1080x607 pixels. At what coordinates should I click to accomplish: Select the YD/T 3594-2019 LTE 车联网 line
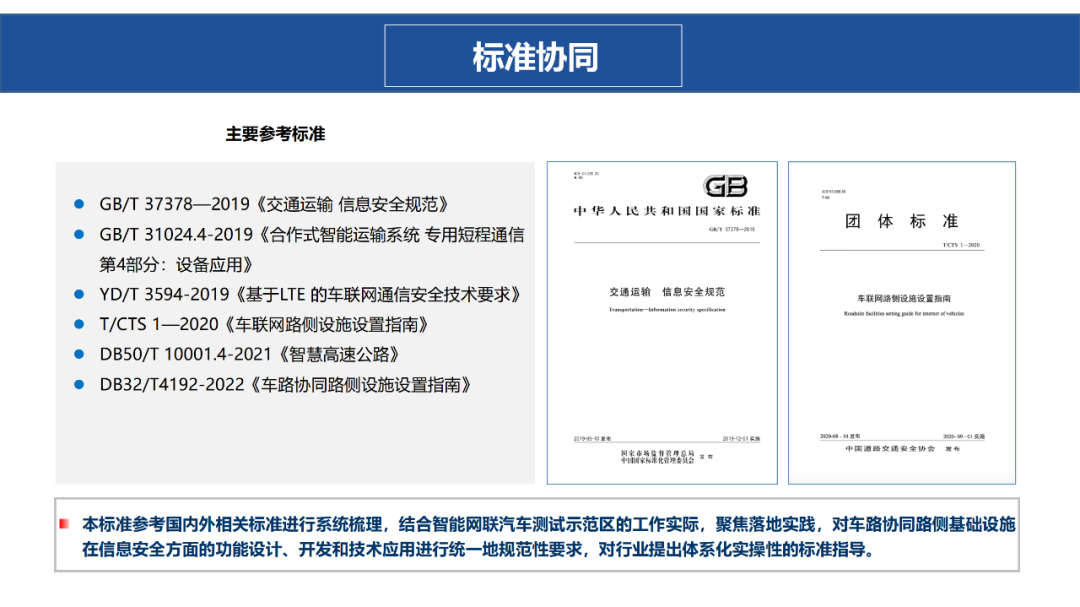pos(310,295)
